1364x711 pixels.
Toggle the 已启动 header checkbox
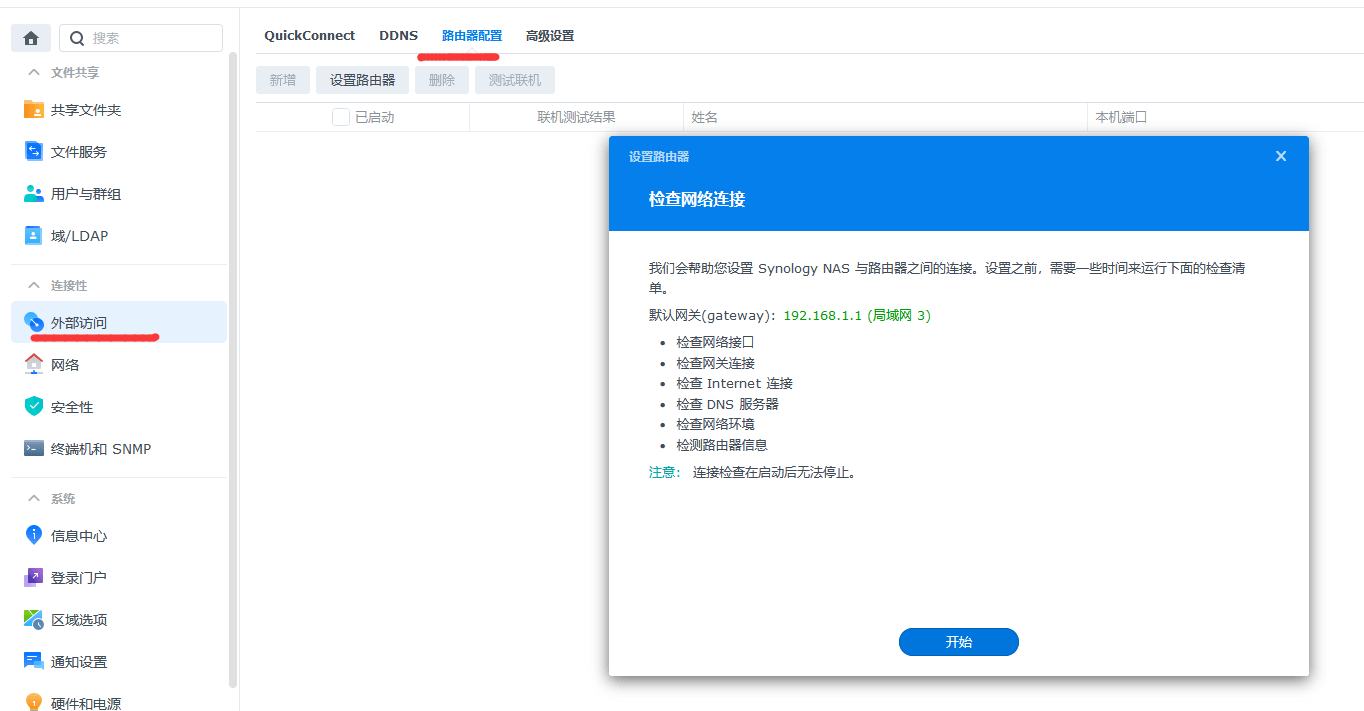(341, 117)
